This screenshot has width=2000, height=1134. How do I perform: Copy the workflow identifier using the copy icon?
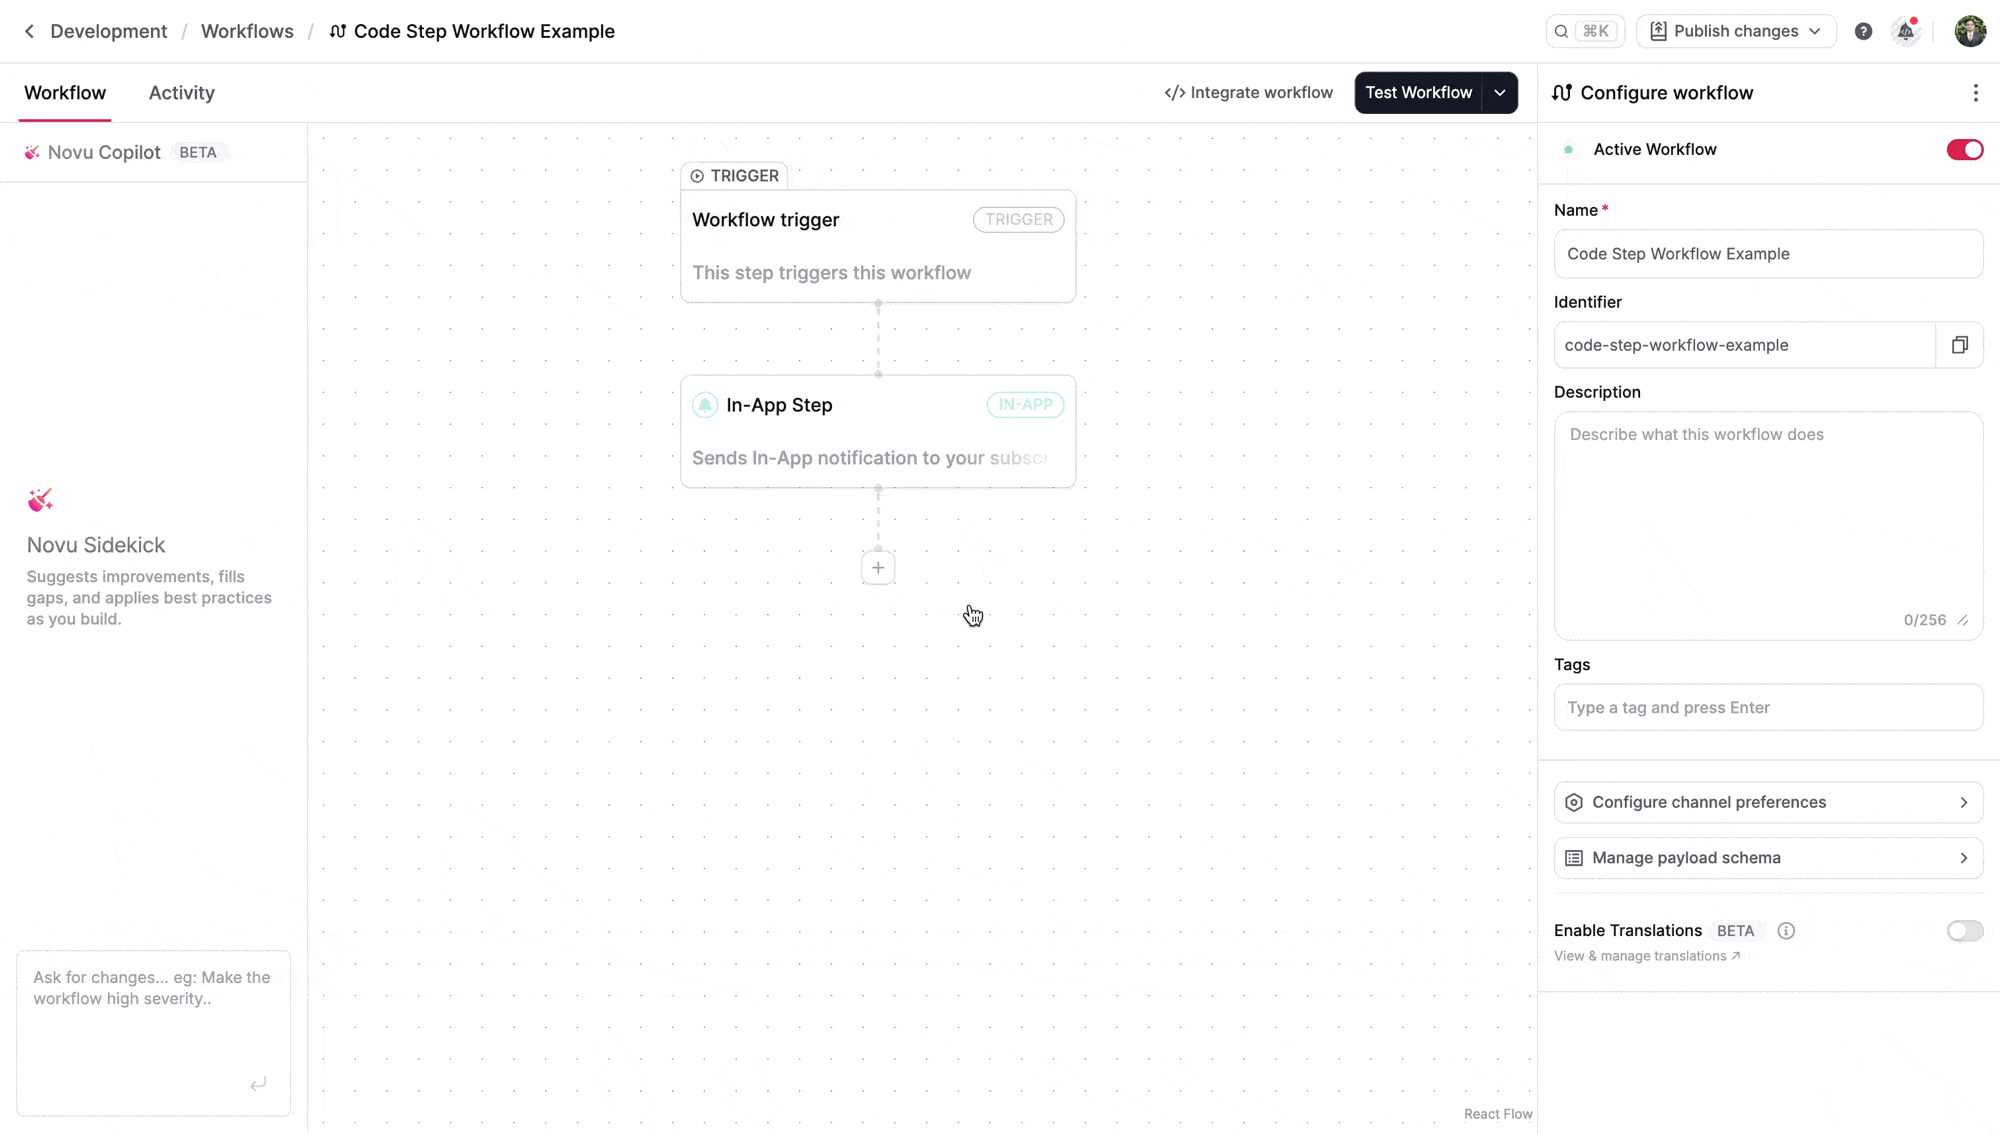(1960, 344)
